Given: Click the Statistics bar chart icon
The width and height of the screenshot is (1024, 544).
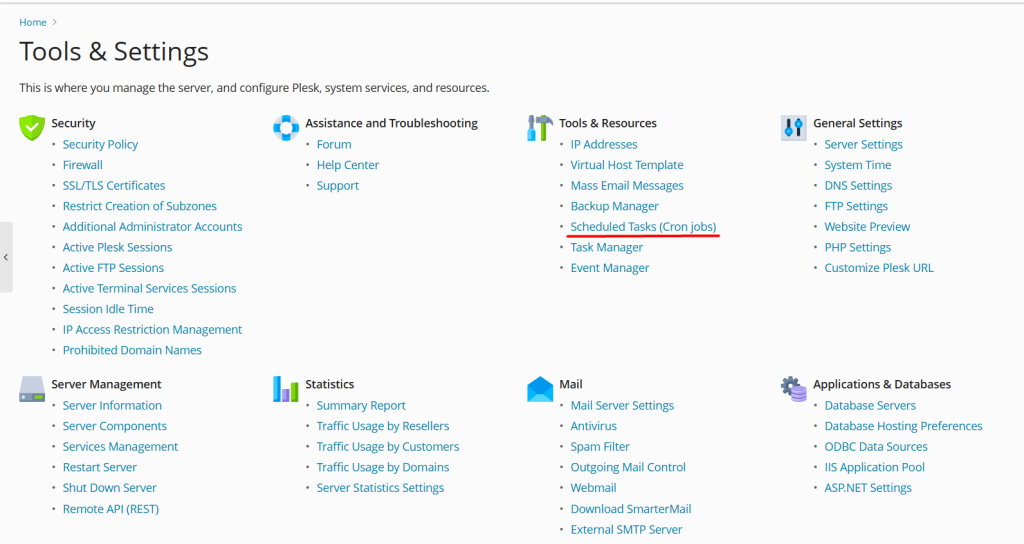Looking at the screenshot, I should coord(285,389).
